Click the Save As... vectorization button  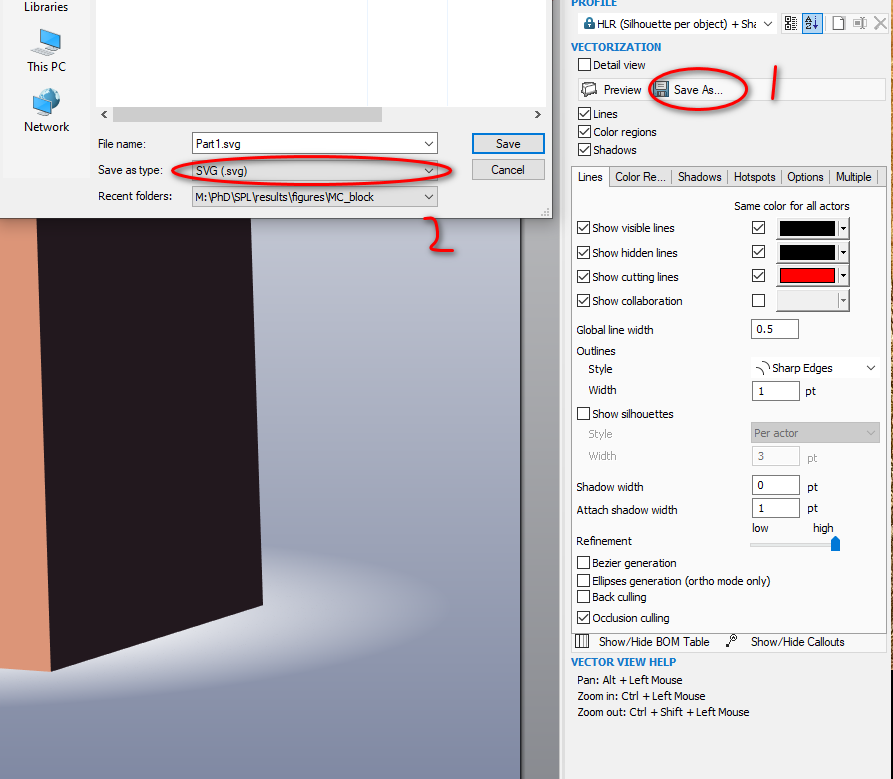point(689,89)
